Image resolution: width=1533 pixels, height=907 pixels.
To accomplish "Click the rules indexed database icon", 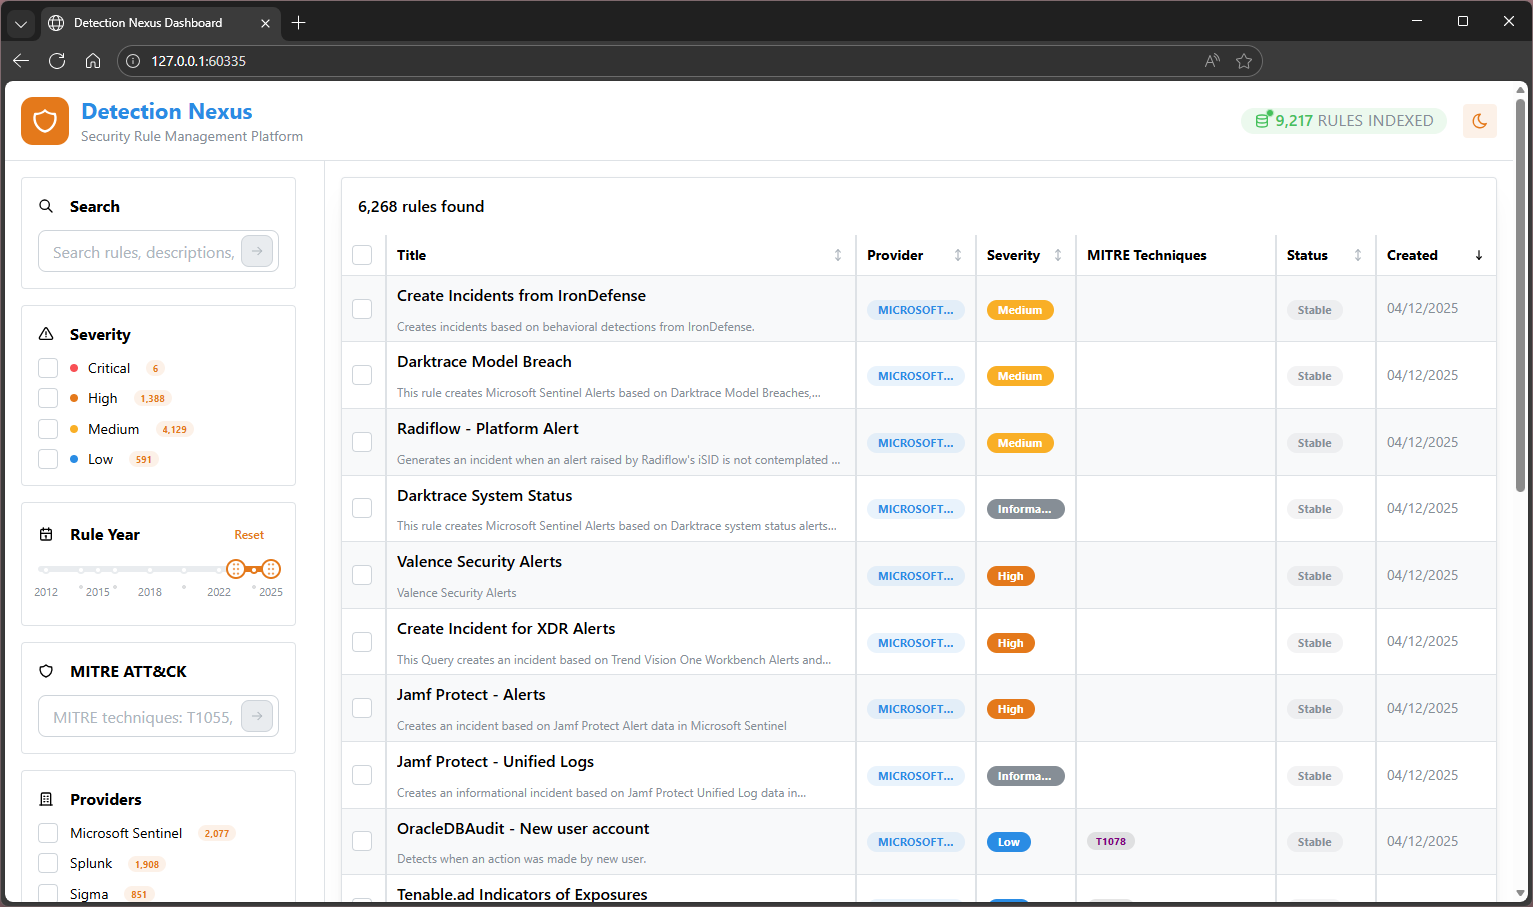I will (1263, 120).
